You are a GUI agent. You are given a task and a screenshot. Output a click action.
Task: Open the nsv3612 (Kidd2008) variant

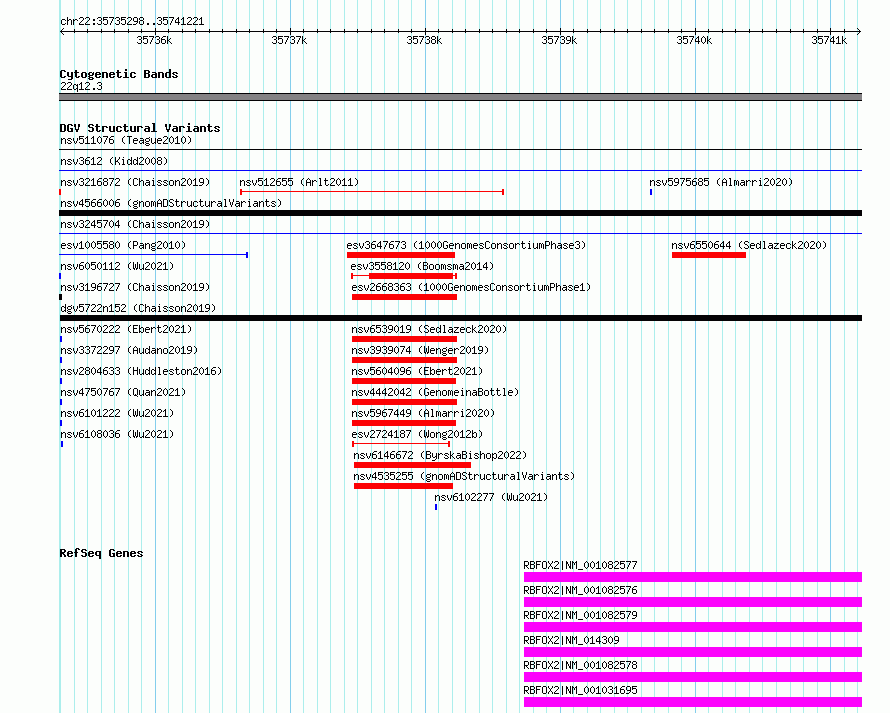[x=114, y=161]
